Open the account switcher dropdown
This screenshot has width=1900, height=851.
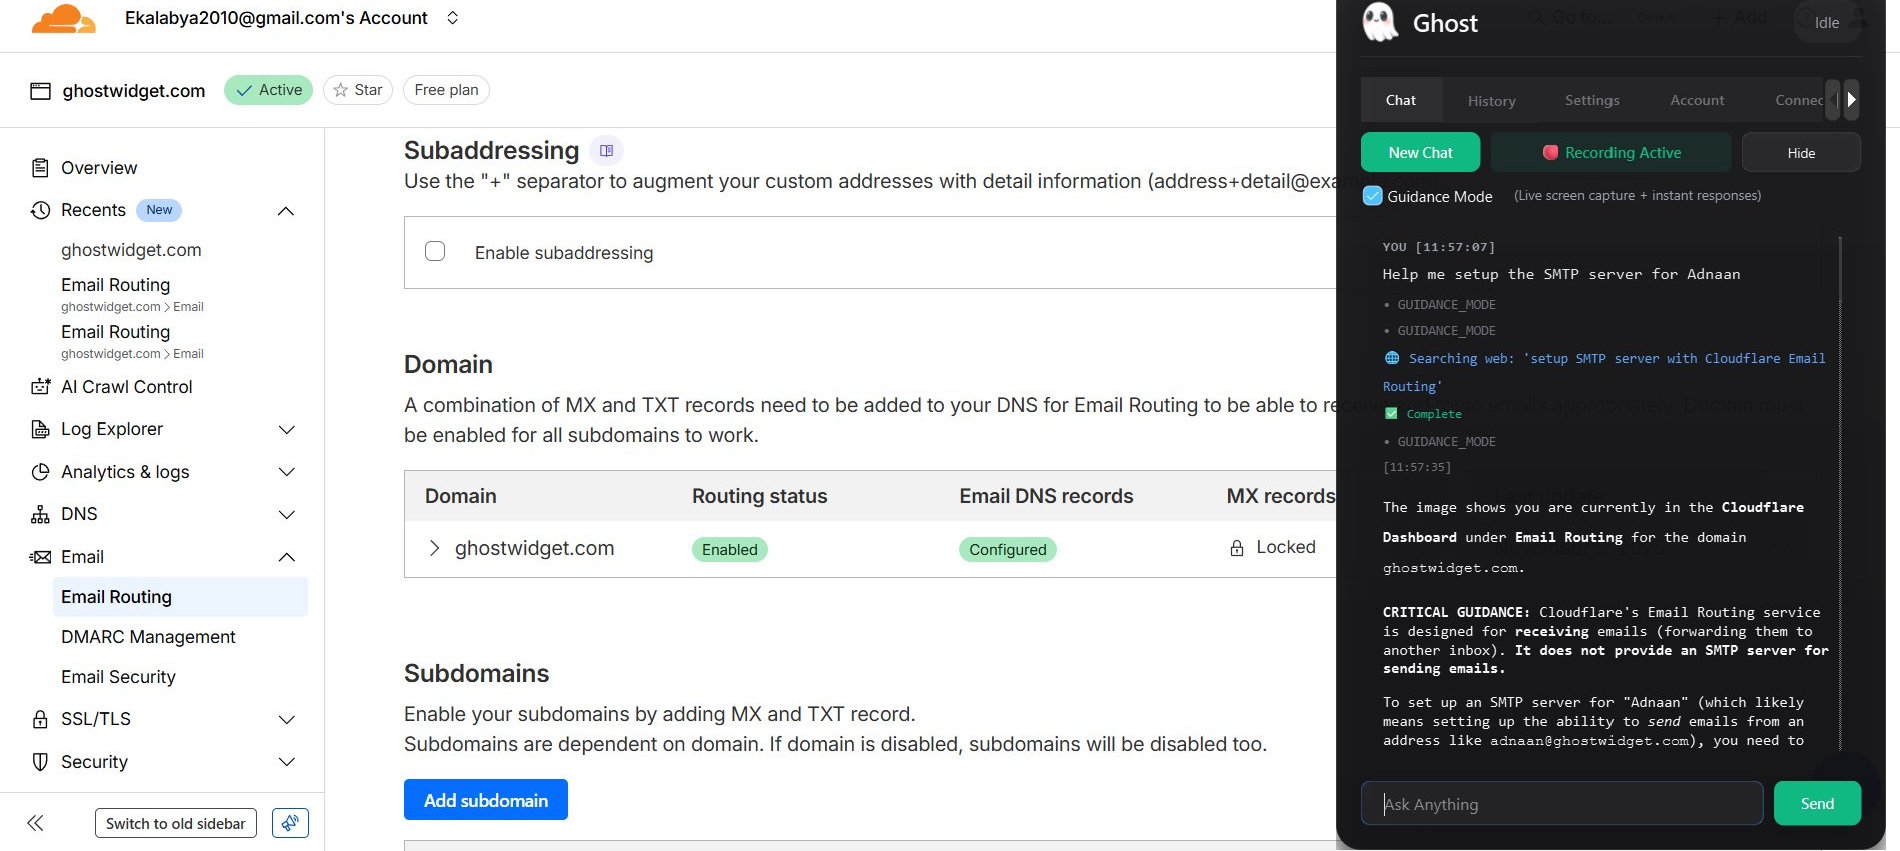452,18
